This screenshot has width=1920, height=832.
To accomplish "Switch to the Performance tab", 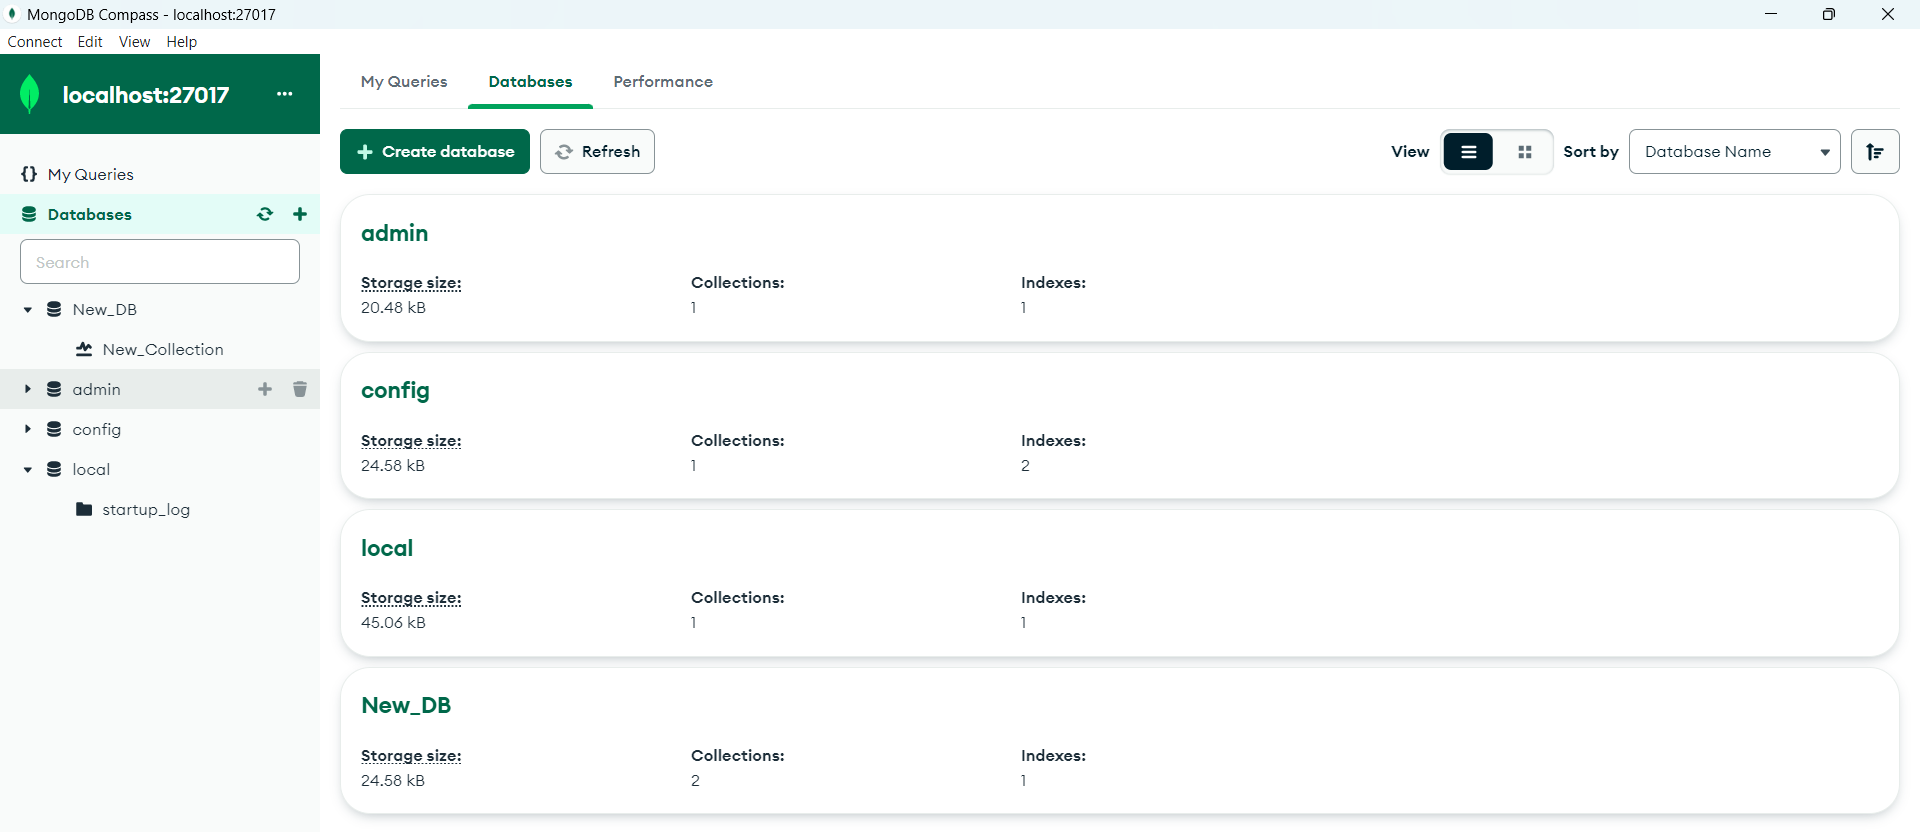I will [663, 82].
